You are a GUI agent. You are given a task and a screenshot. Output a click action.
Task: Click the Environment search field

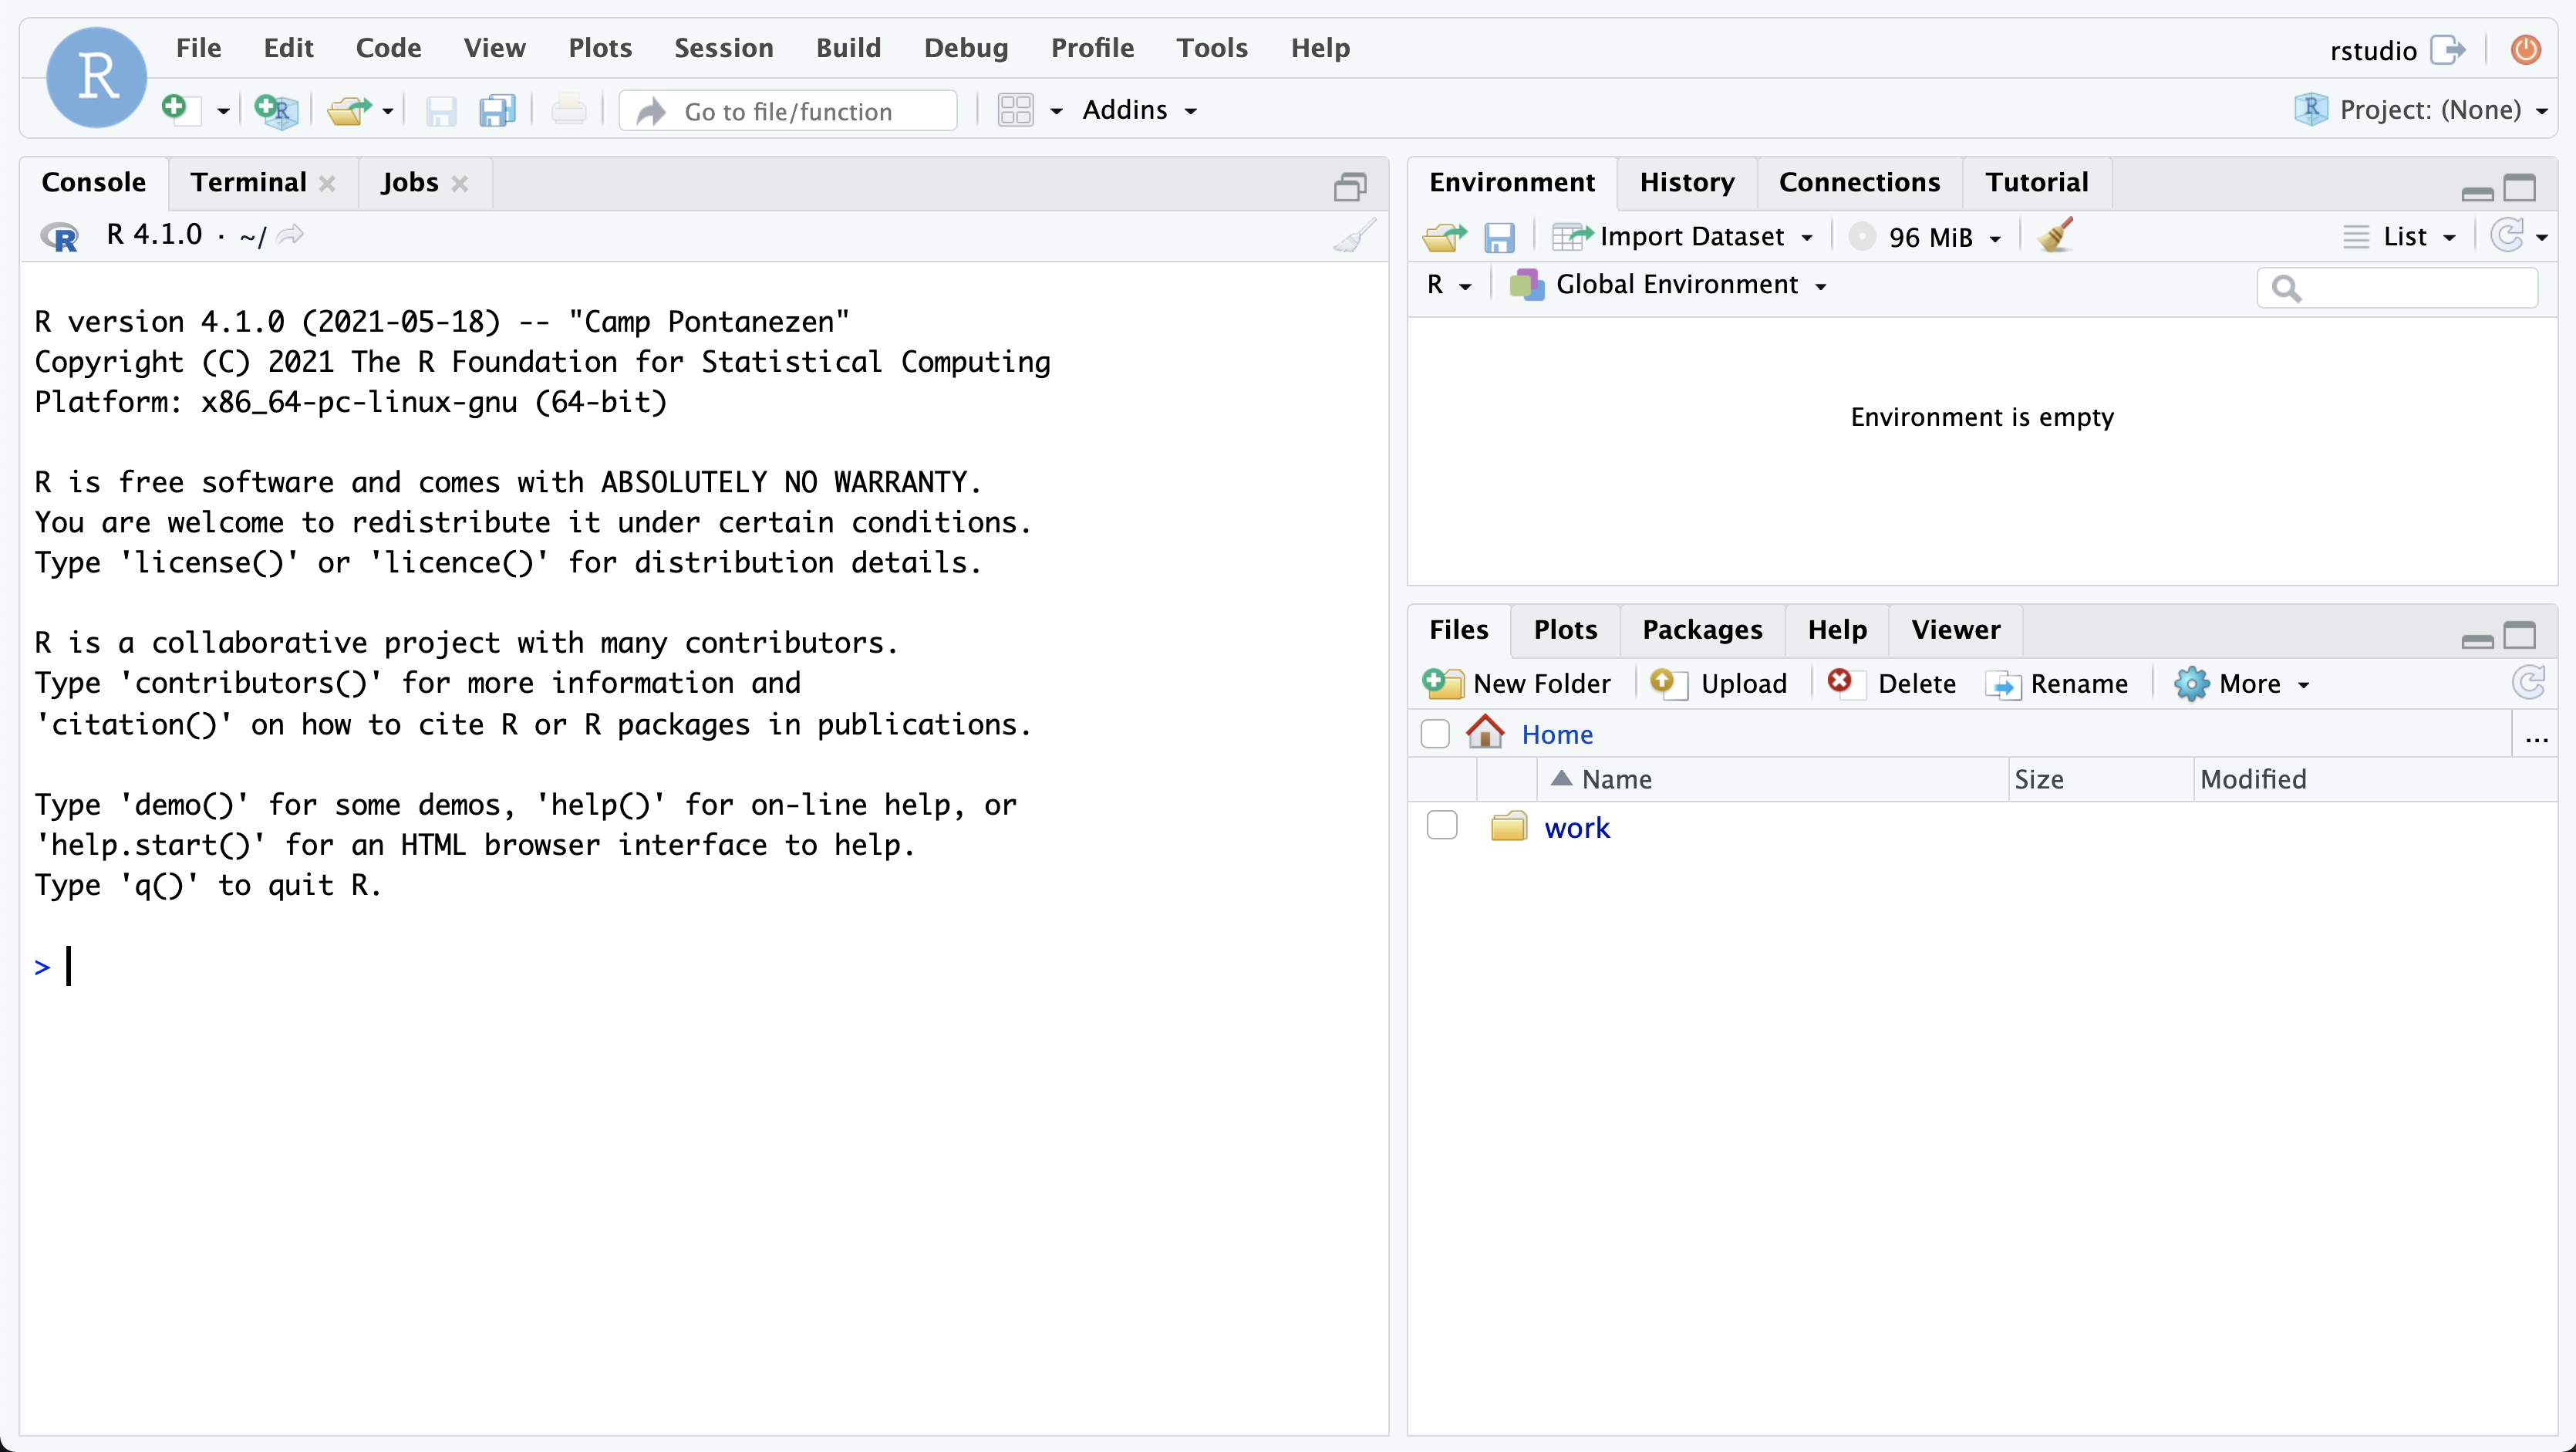2397,288
